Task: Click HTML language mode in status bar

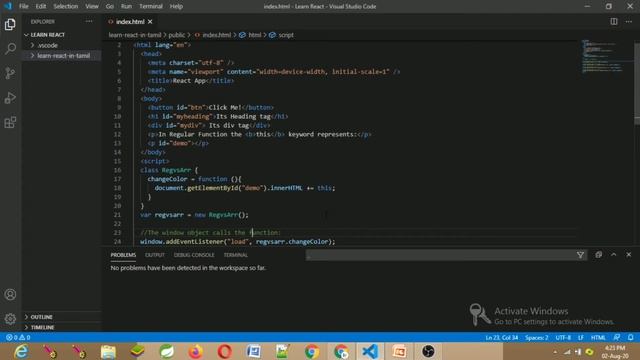Action: click(x=598, y=338)
